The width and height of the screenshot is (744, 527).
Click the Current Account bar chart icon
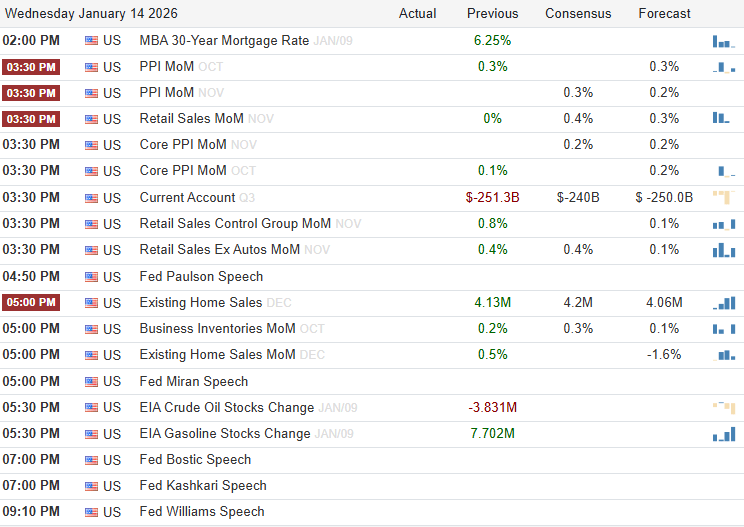coord(723,197)
